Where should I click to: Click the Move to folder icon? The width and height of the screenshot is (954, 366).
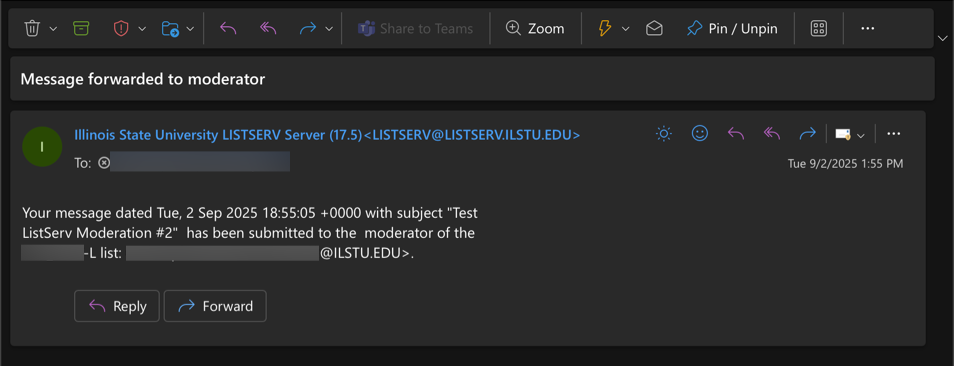coord(170,28)
